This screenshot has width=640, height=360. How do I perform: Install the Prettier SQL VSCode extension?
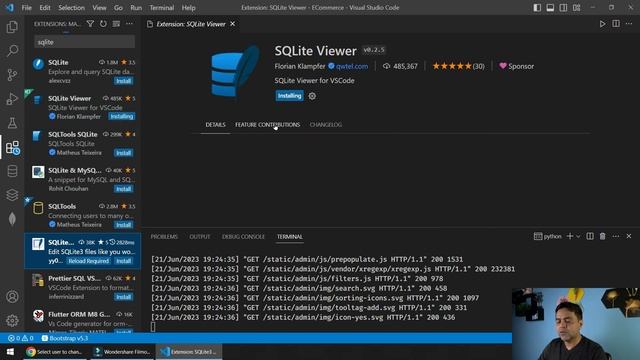(123, 297)
